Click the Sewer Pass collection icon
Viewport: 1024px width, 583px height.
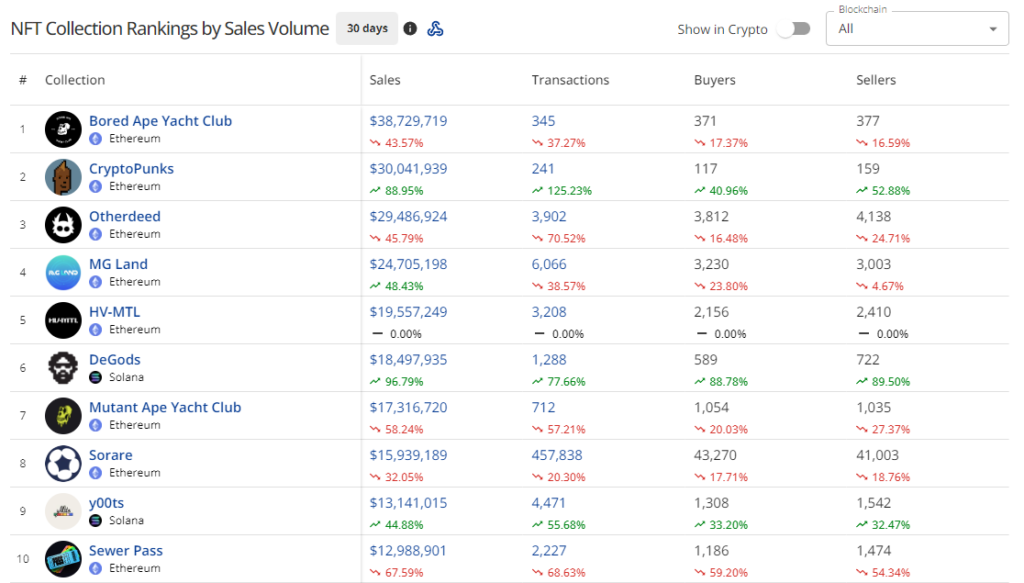63,559
